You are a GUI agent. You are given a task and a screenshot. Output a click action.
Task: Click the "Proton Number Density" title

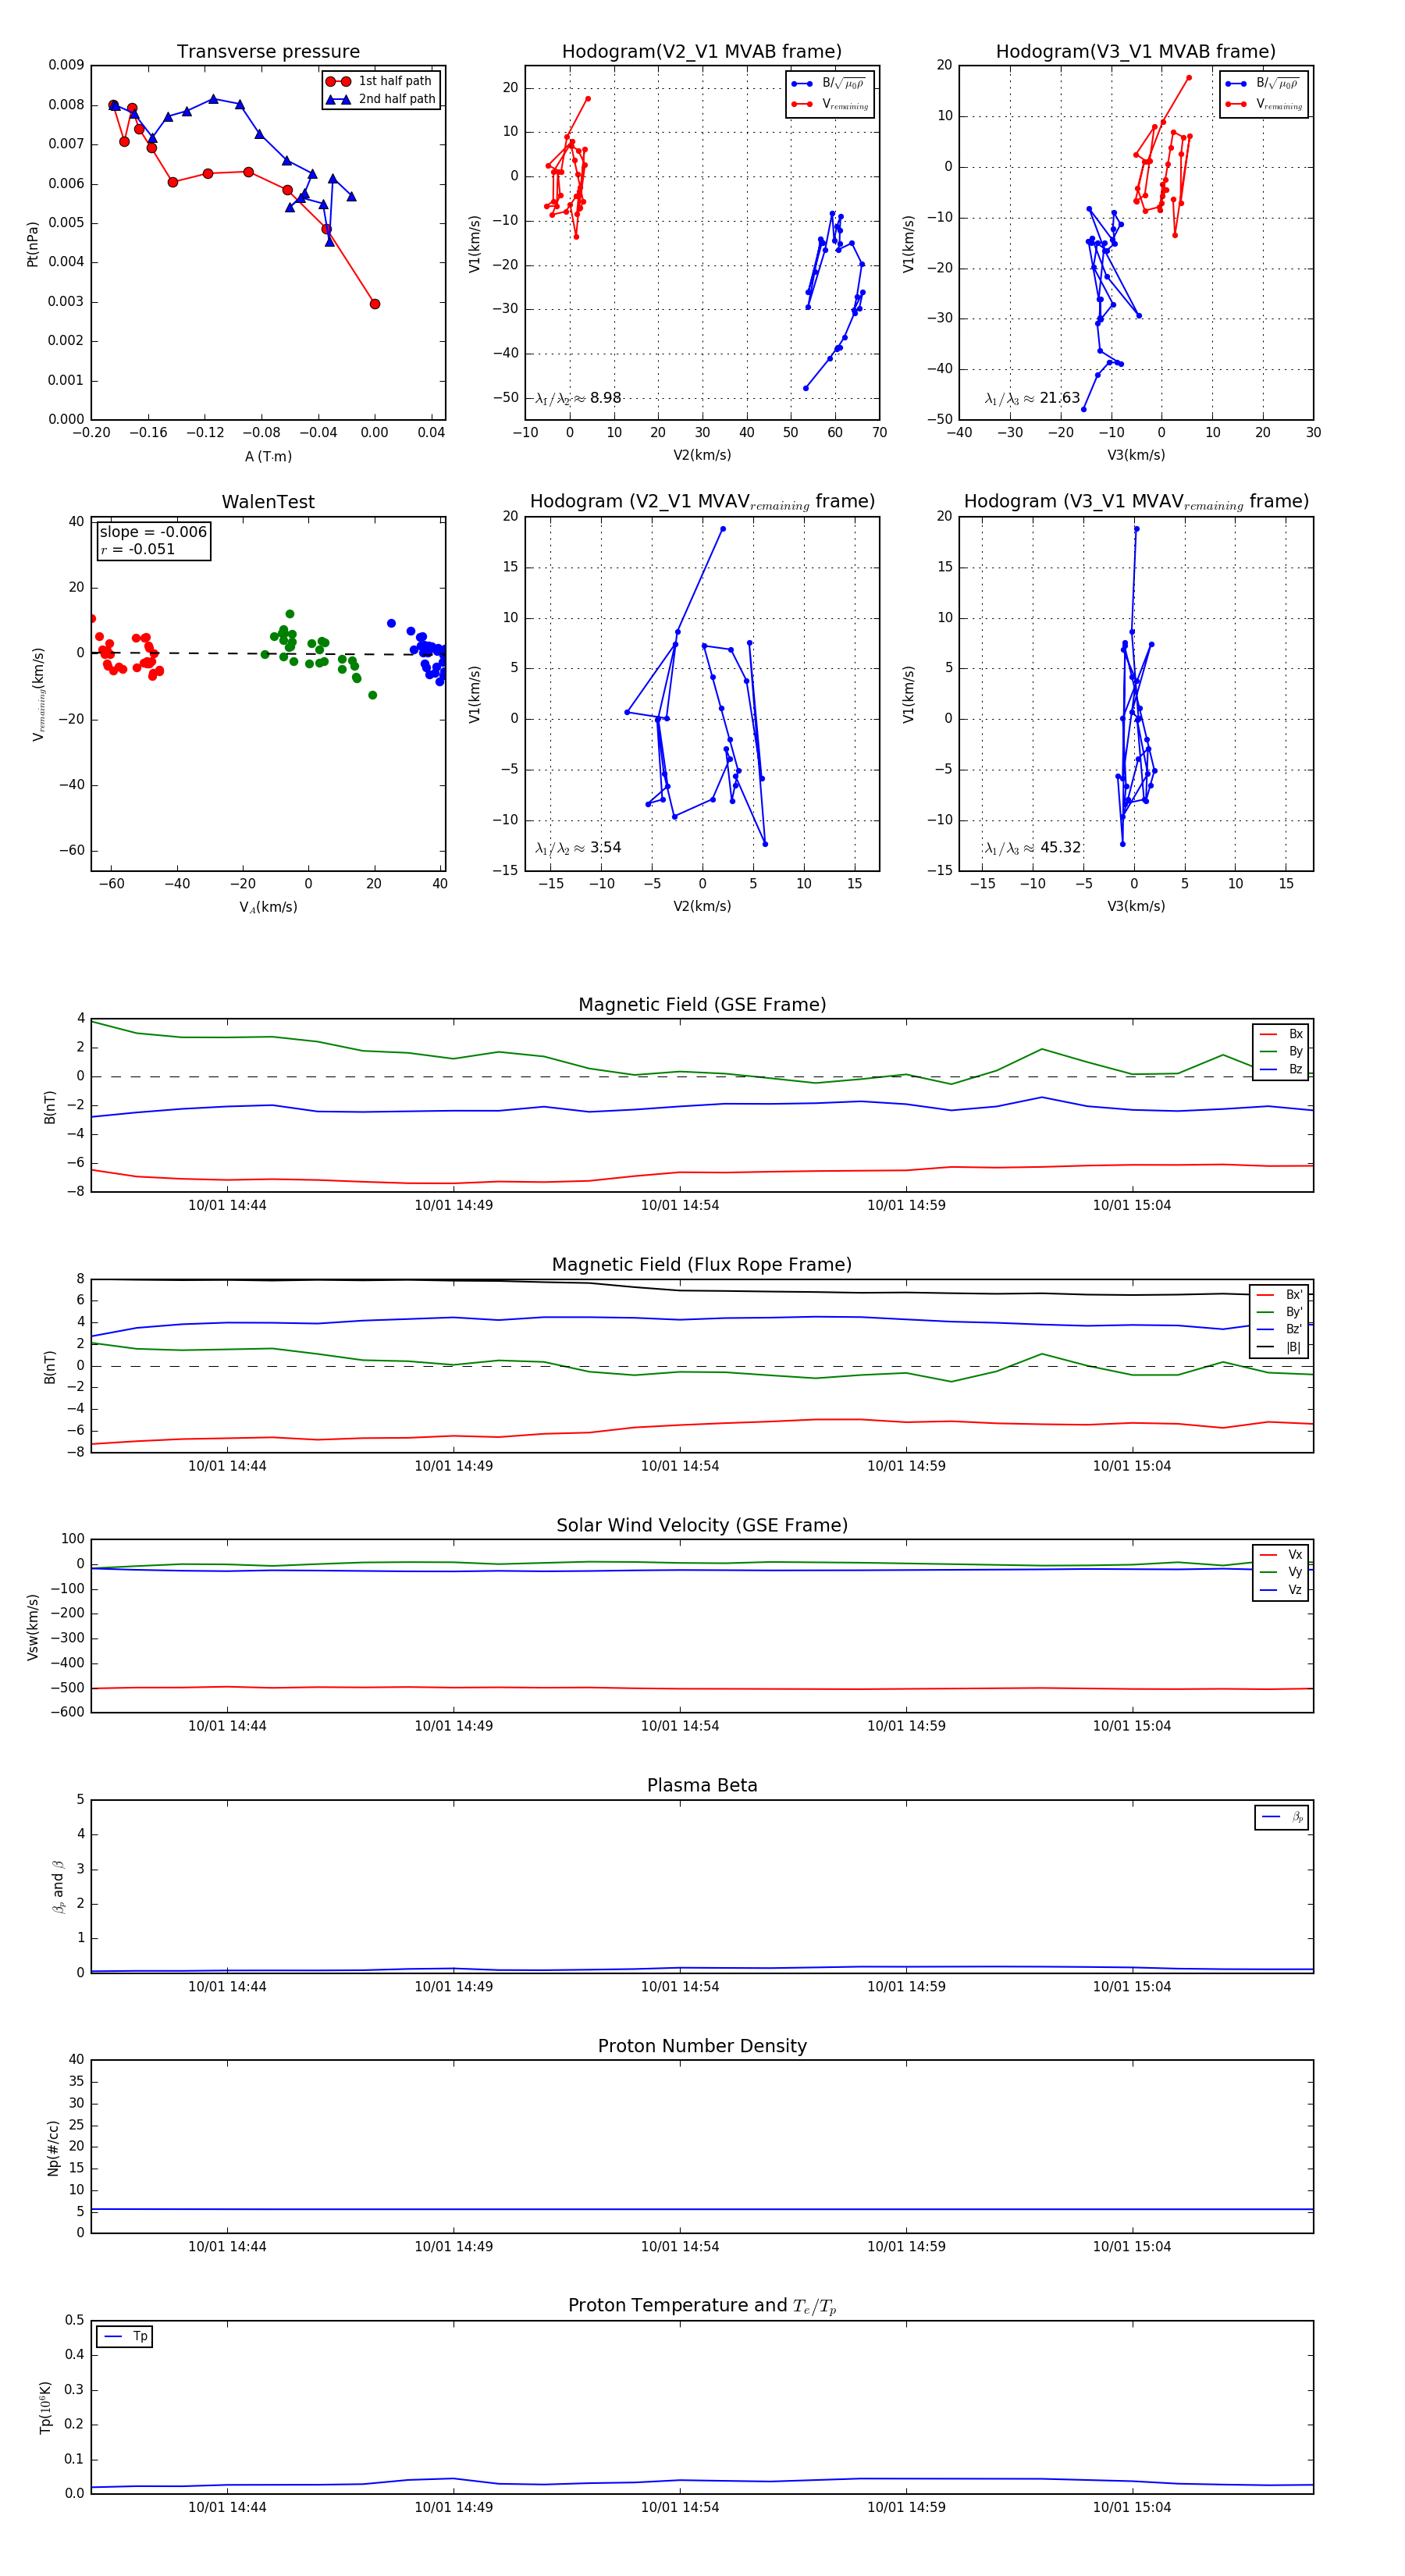click(702, 2046)
